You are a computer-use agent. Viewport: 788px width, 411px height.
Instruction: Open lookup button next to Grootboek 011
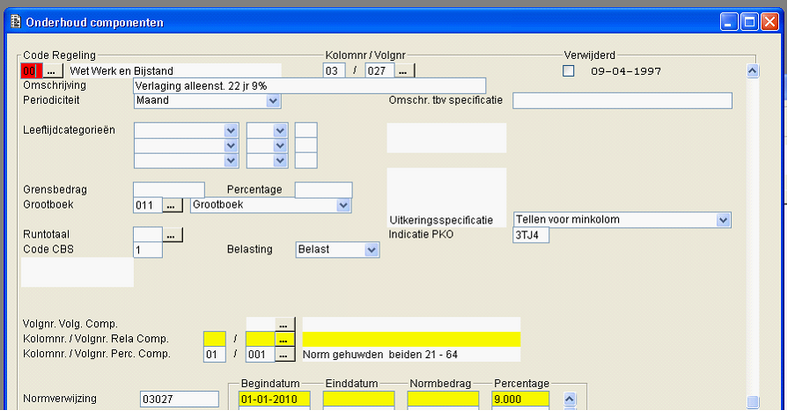click(172, 205)
